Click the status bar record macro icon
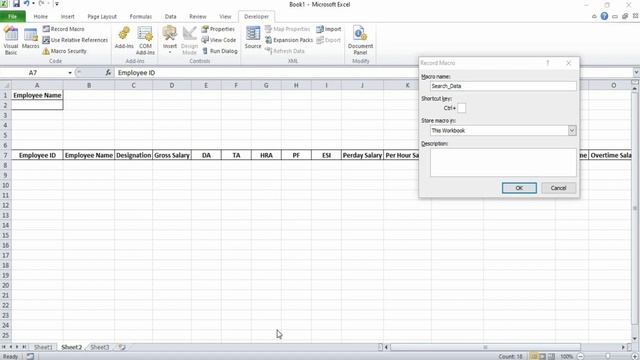Image resolution: width=640 pixels, height=360 pixels. point(30,356)
